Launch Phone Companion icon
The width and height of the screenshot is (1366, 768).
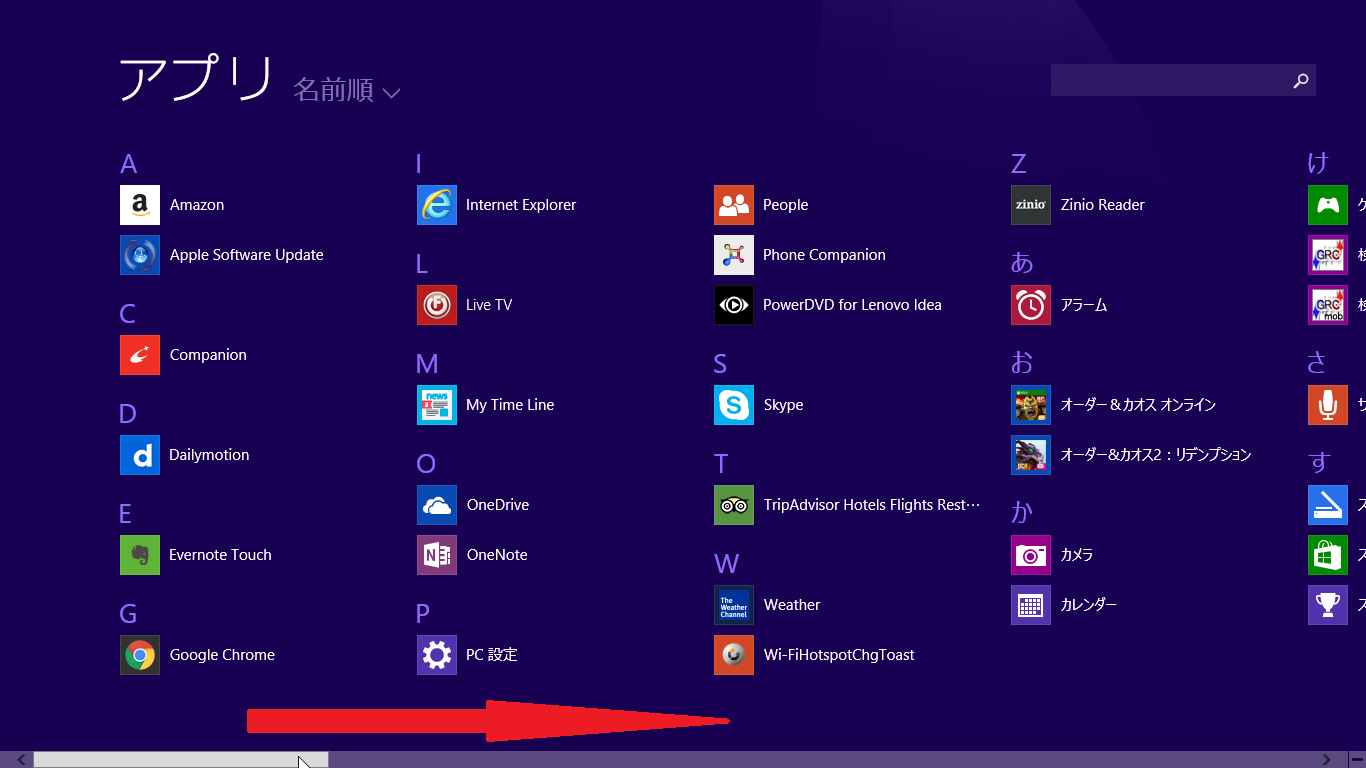pos(734,255)
